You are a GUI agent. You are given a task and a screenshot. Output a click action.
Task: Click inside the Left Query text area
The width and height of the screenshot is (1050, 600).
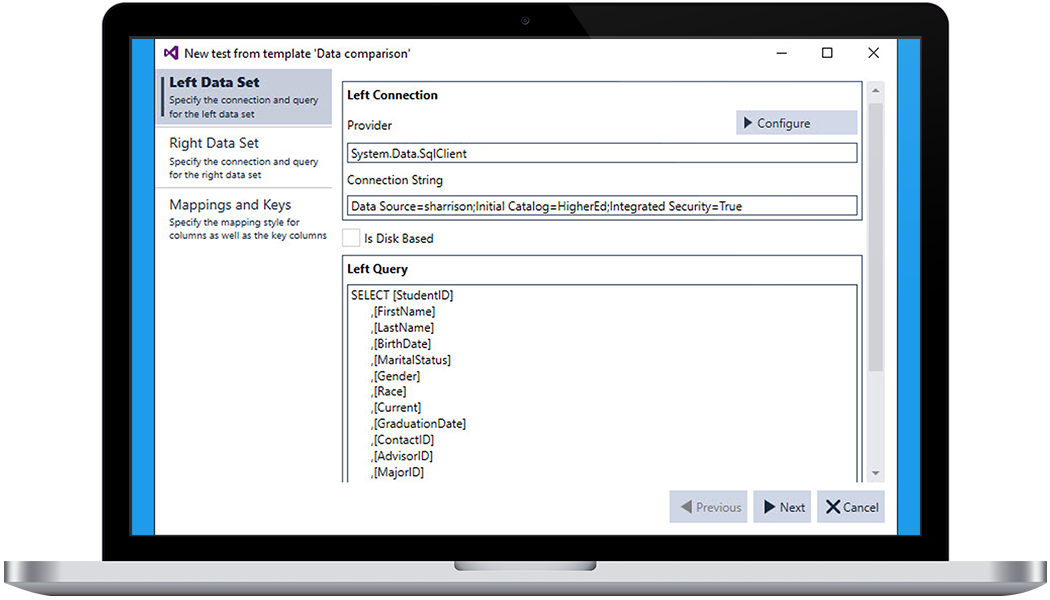tap(602, 384)
